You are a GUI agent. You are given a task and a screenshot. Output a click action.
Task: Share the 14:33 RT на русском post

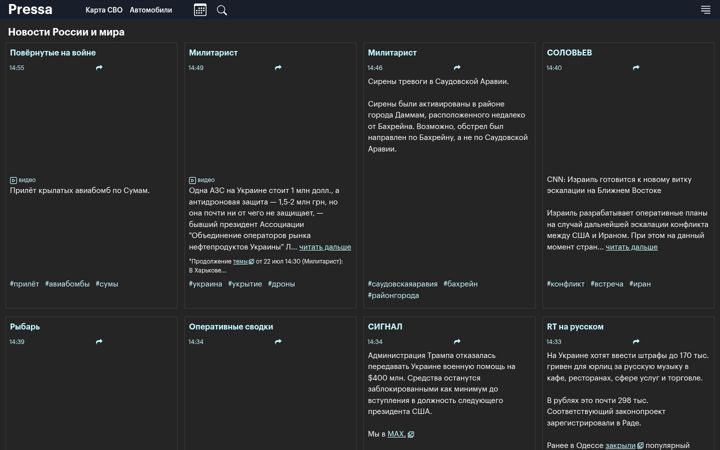[x=636, y=342]
